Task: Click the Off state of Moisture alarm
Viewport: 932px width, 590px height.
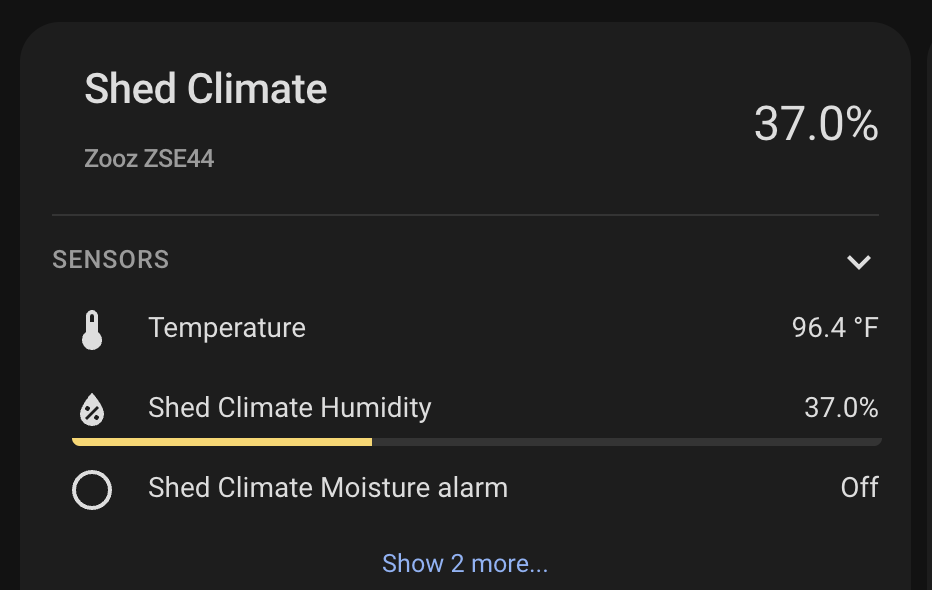Action: 859,488
